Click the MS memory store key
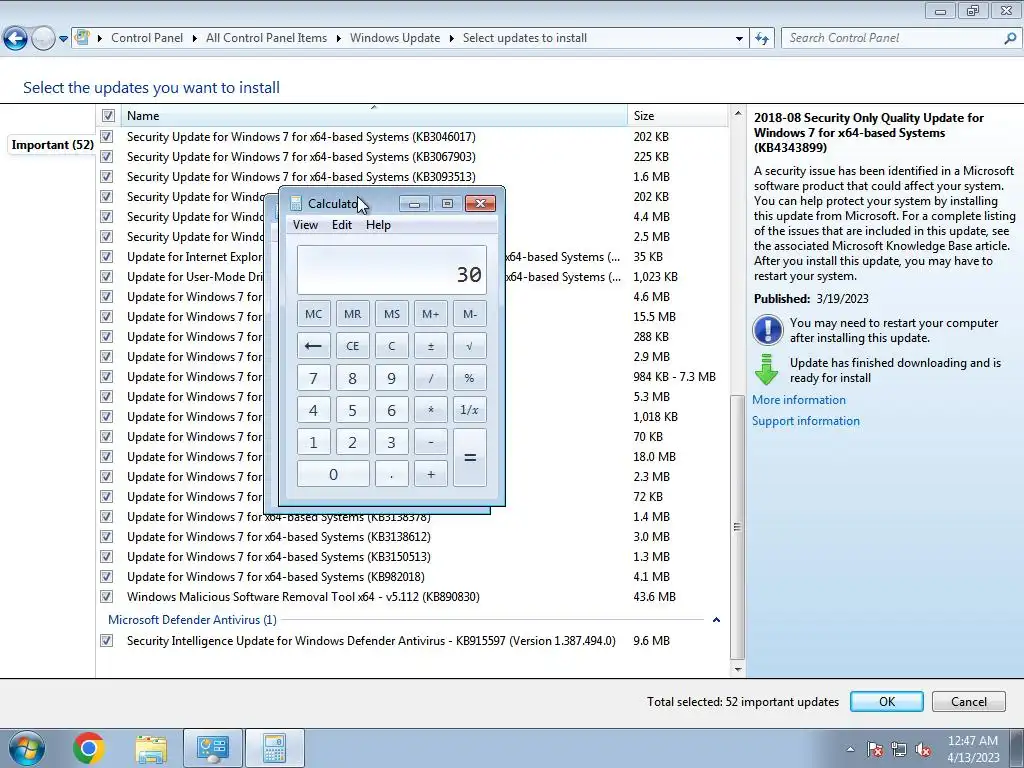The image size is (1024, 768). (392, 314)
